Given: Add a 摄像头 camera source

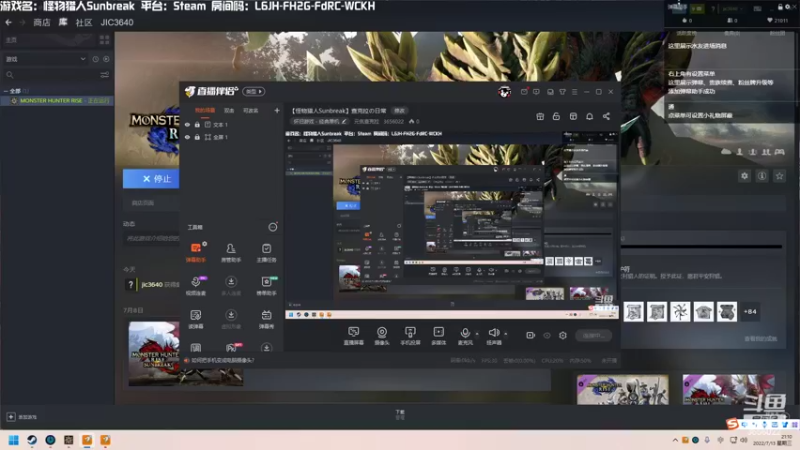Looking at the screenshot, I should 382,336.
